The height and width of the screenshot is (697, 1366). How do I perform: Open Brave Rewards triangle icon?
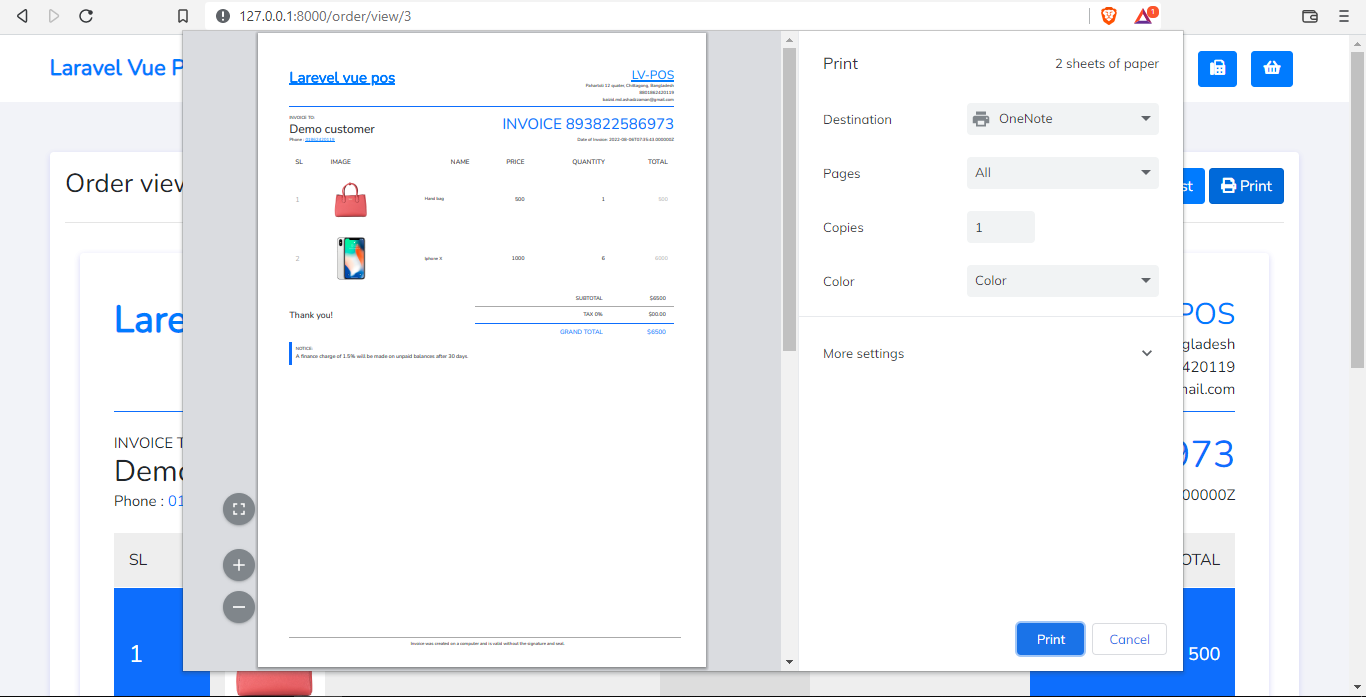[x=1144, y=16]
